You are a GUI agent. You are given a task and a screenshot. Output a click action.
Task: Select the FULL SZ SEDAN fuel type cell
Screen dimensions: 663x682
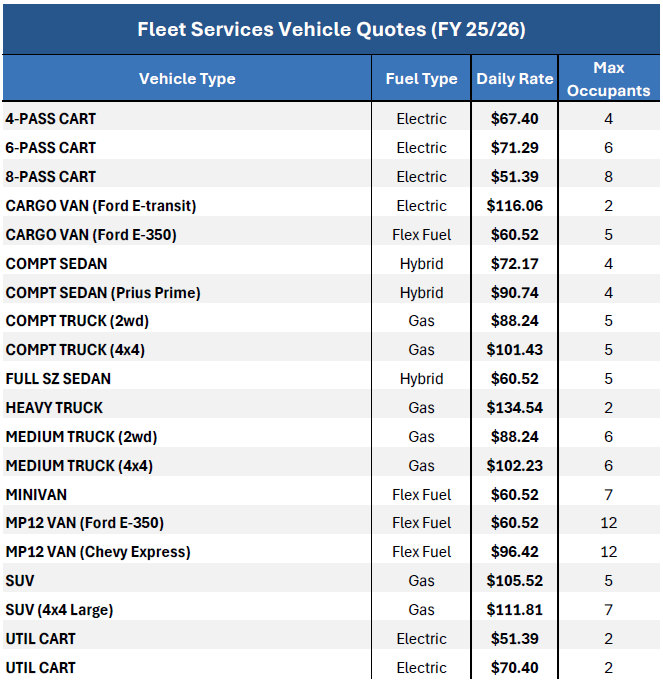point(421,379)
